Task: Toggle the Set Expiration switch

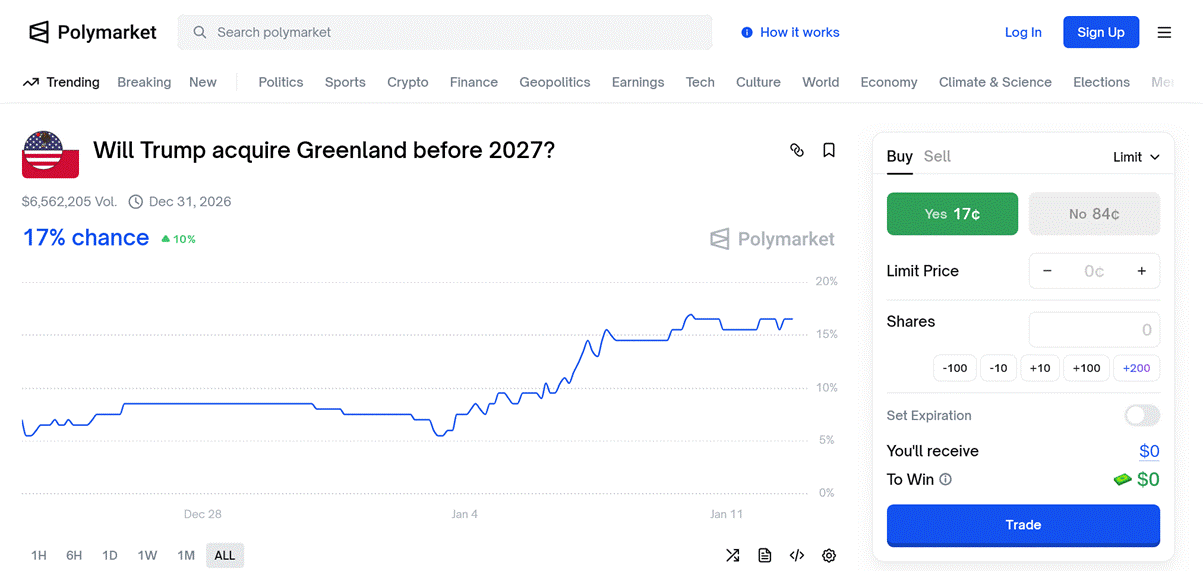Action: [x=1142, y=415]
